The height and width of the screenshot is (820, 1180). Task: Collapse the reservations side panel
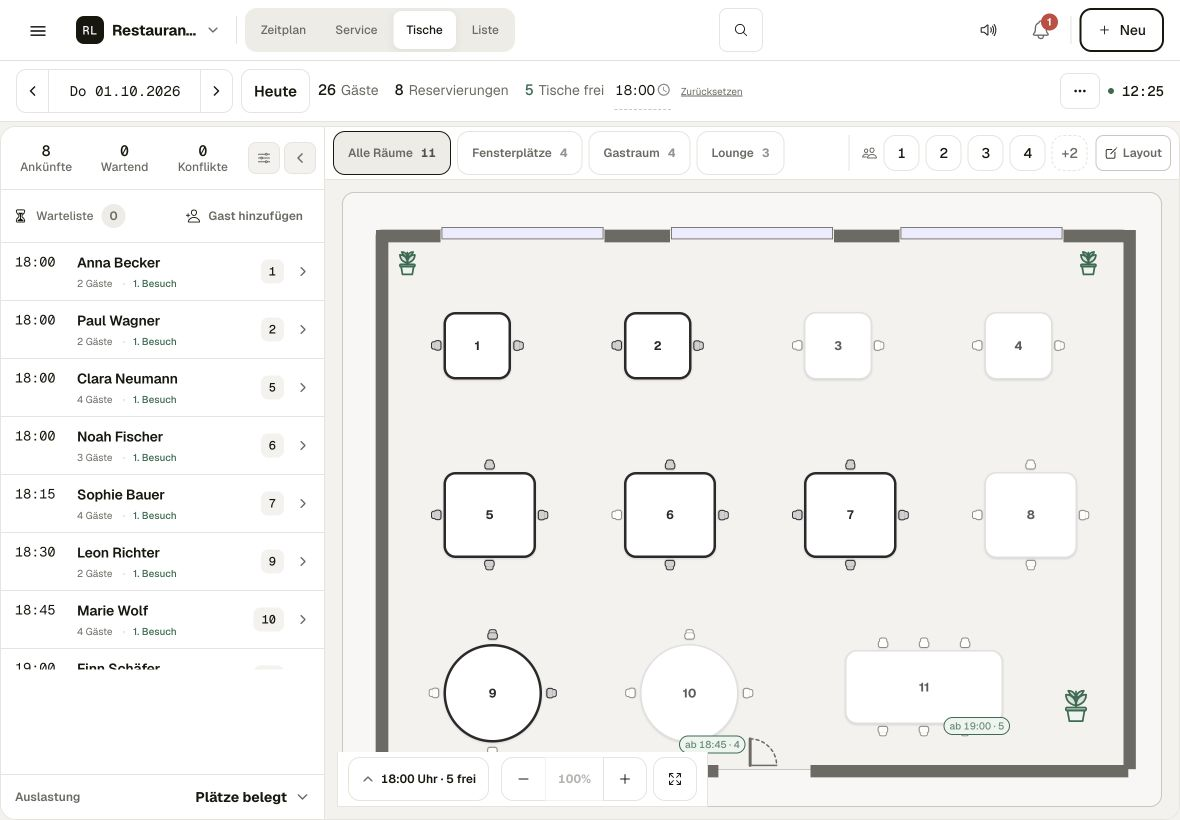coord(300,158)
